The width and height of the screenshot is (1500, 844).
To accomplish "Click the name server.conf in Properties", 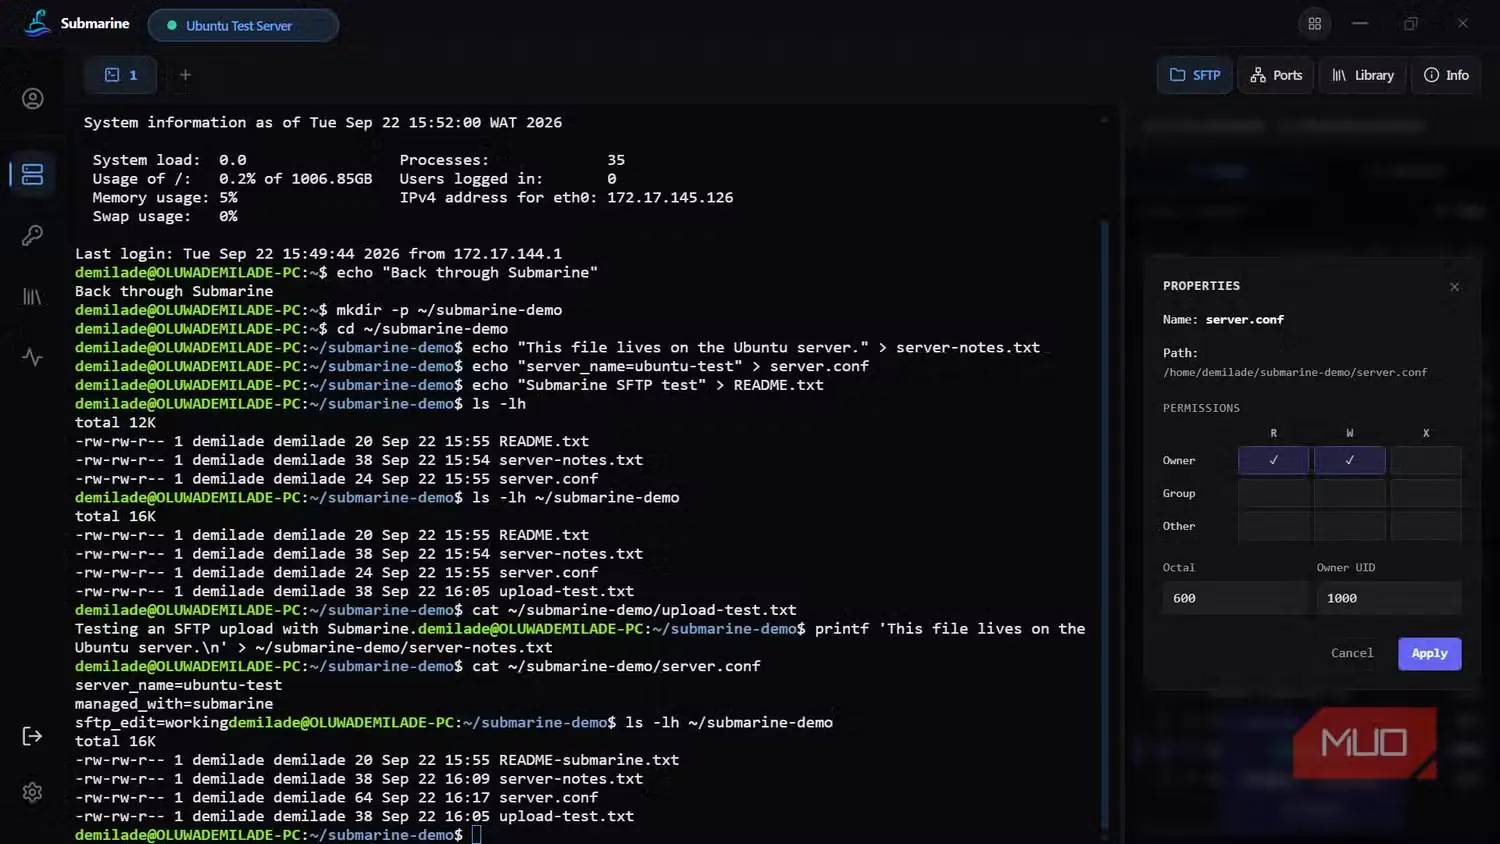I will pos(1244,320).
